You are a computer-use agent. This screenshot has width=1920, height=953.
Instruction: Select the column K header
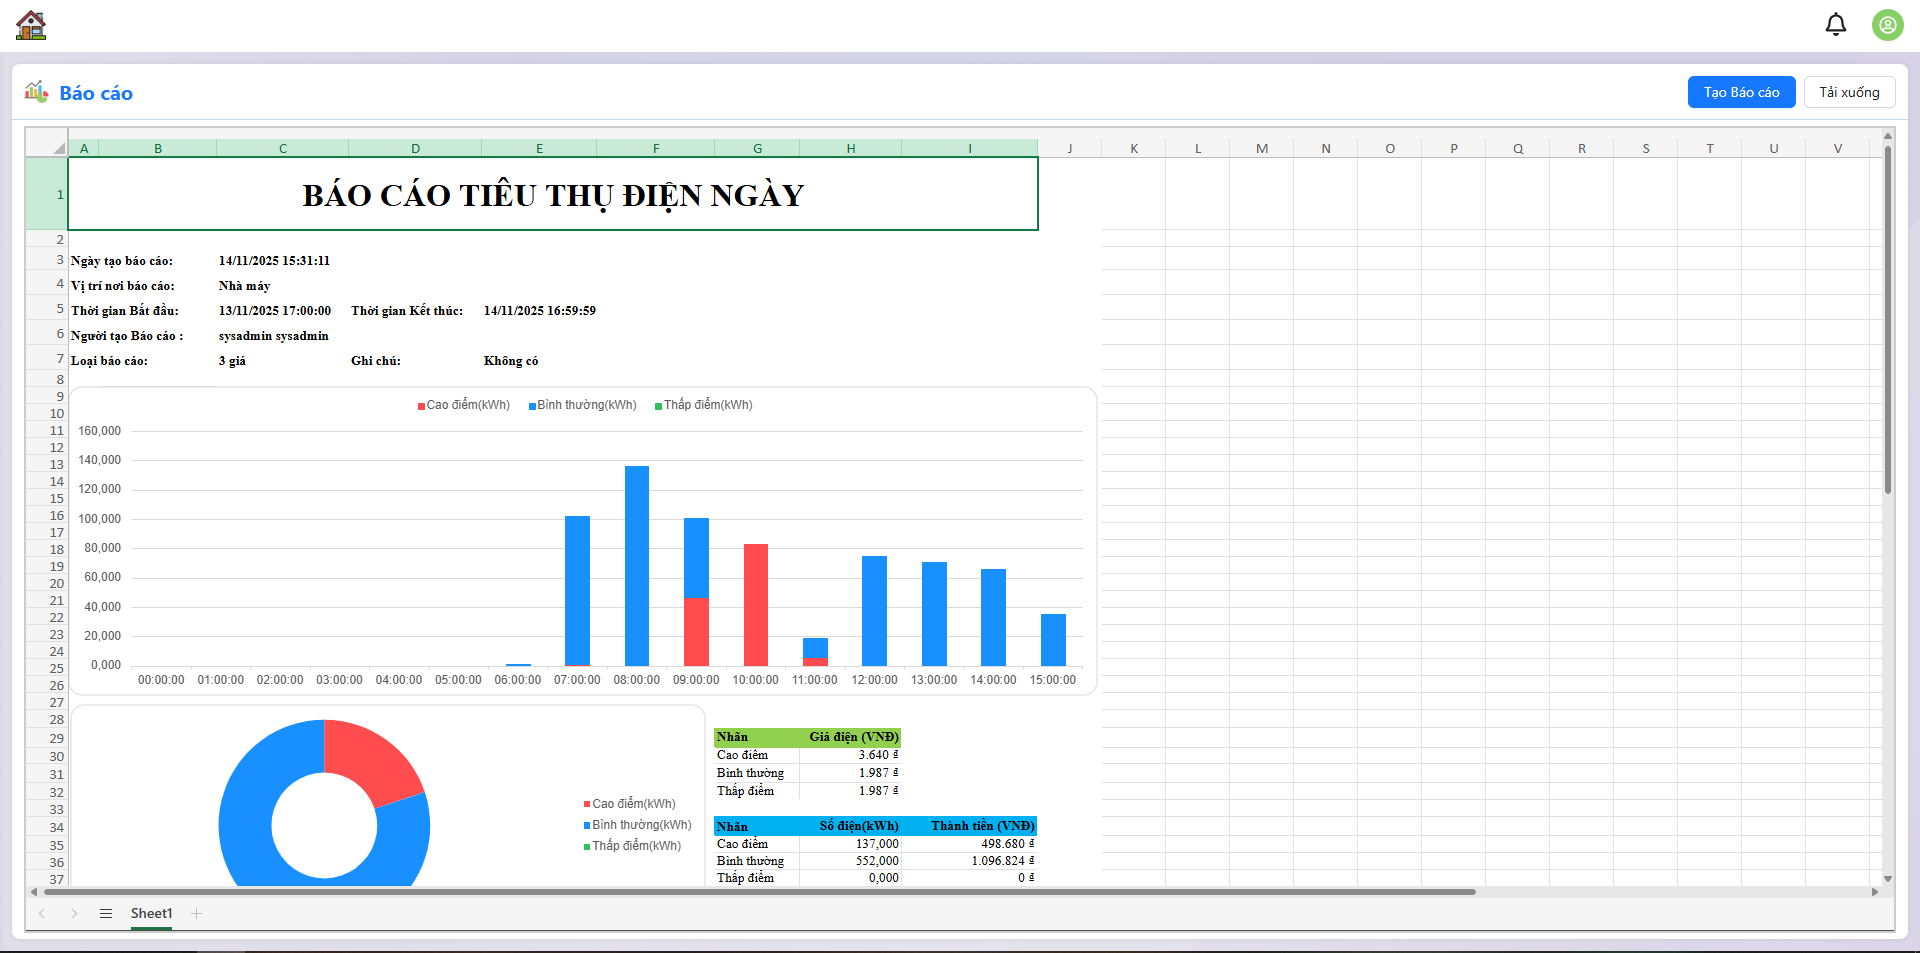[1134, 148]
